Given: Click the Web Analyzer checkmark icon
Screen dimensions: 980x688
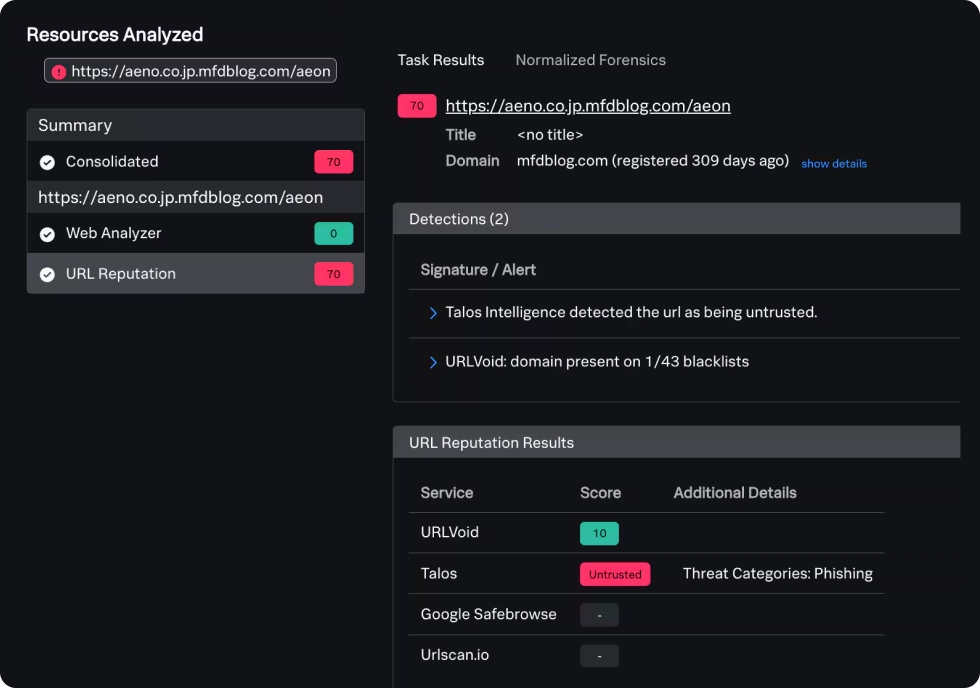Looking at the screenshot, I should 47,234.
